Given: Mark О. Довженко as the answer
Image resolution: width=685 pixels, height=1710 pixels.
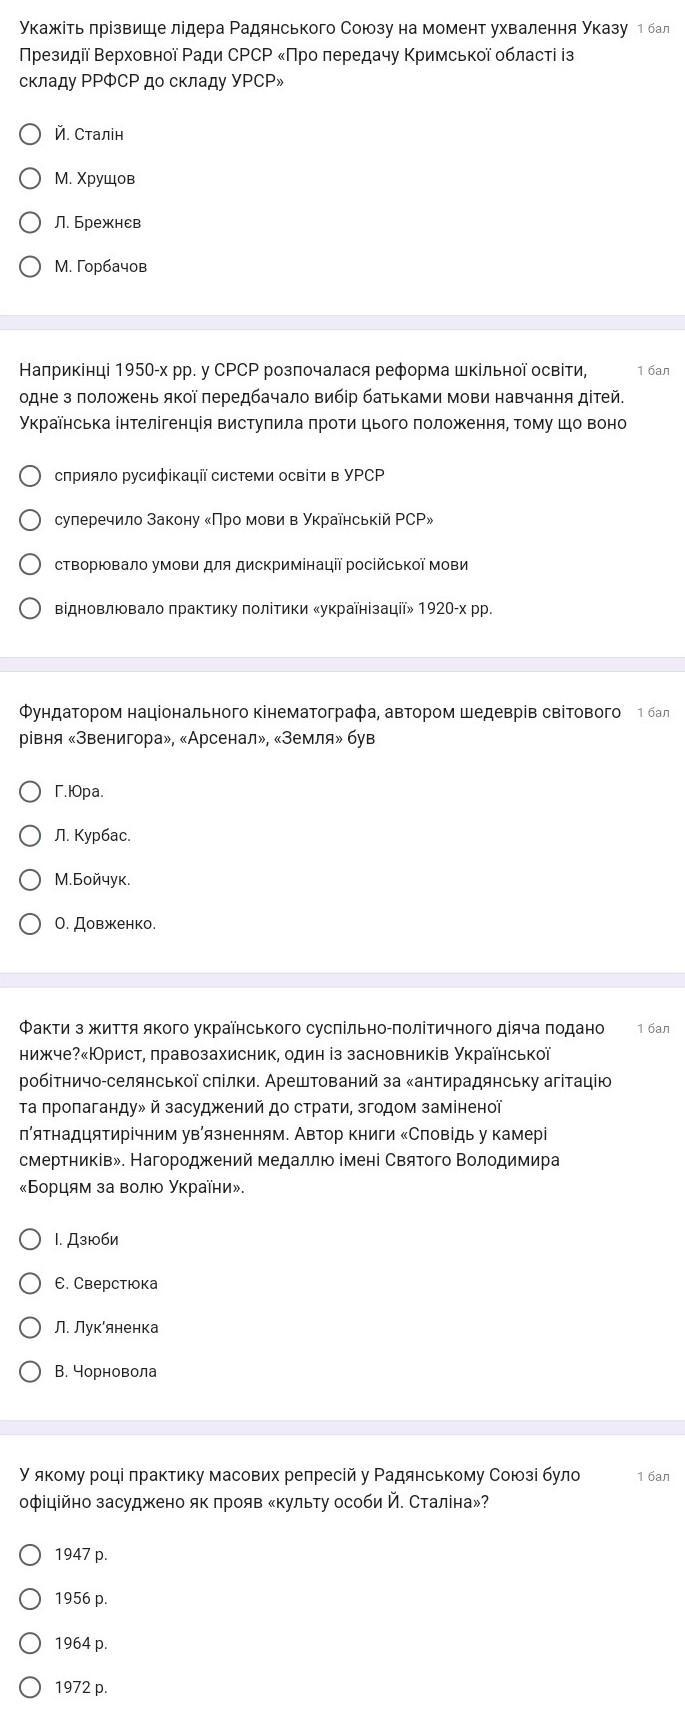Looking at the screenshot, I should [x=31, y=923].
